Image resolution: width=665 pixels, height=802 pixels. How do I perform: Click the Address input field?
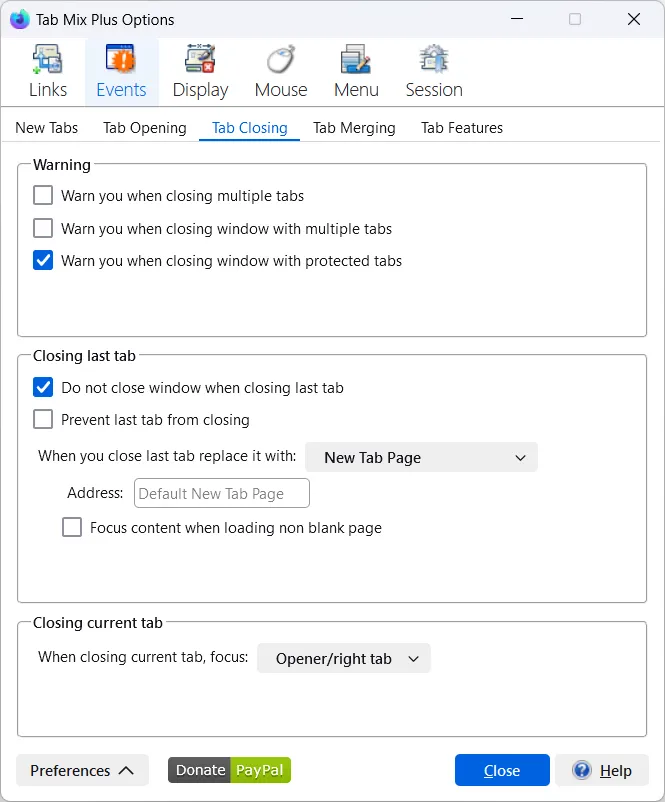click(221, 493)
